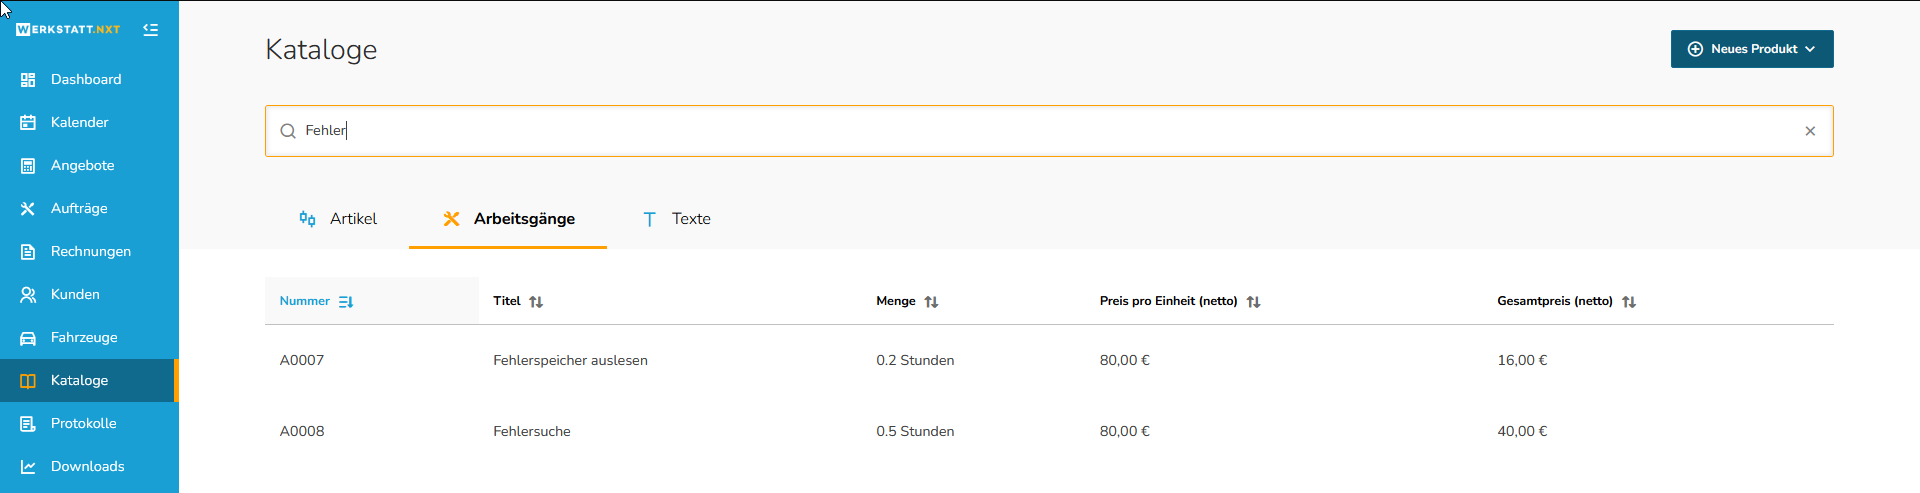Switch to the Texte tab
Screen dimensions: 1920x493
pyautogui.click(x=677, y=219)
